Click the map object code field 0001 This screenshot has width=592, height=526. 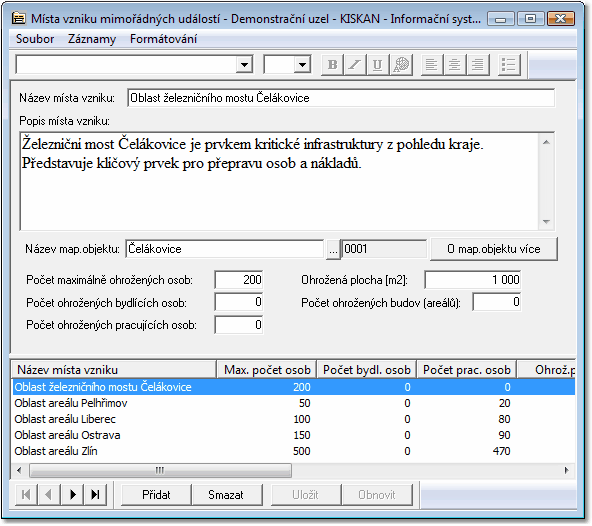[384, 249]
